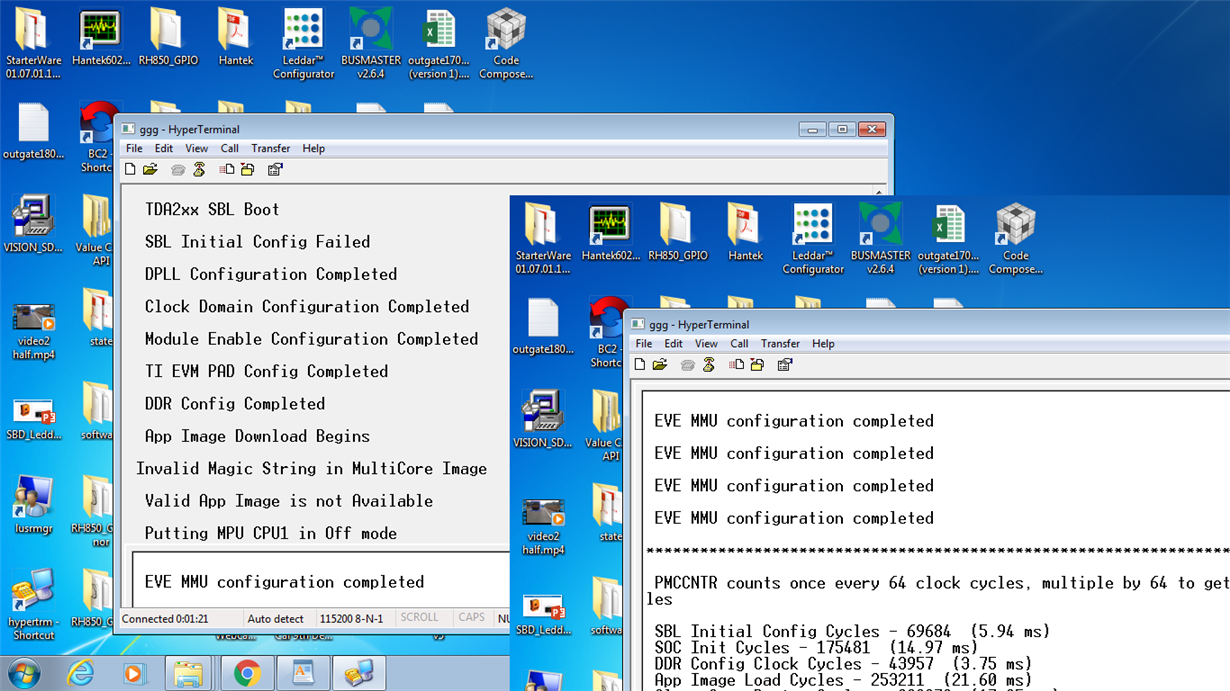Click Disconnect icon in back HyperTerminal toolbar
Screen dimensions: 1230x691
pyautogui.click(x=199, y=170)
